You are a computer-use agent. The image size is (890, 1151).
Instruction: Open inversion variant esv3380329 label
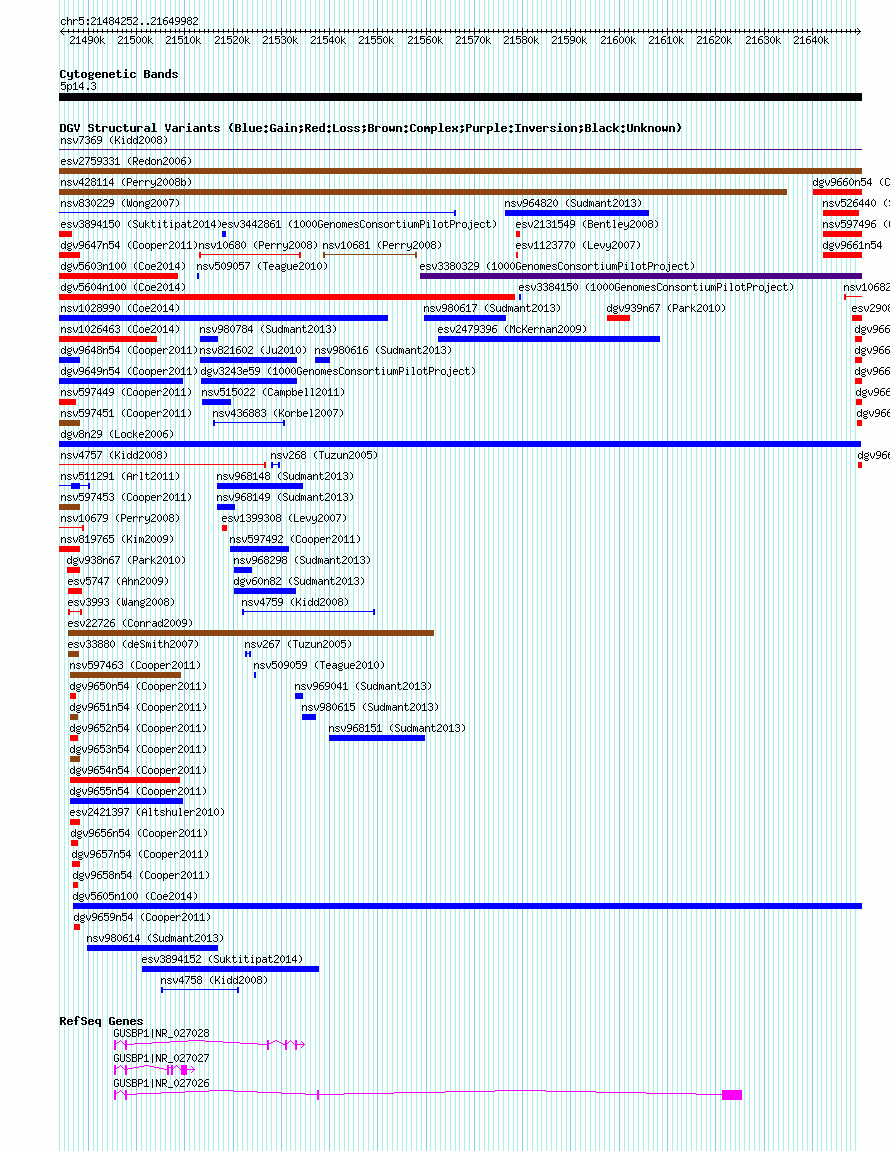click(557, 266)
